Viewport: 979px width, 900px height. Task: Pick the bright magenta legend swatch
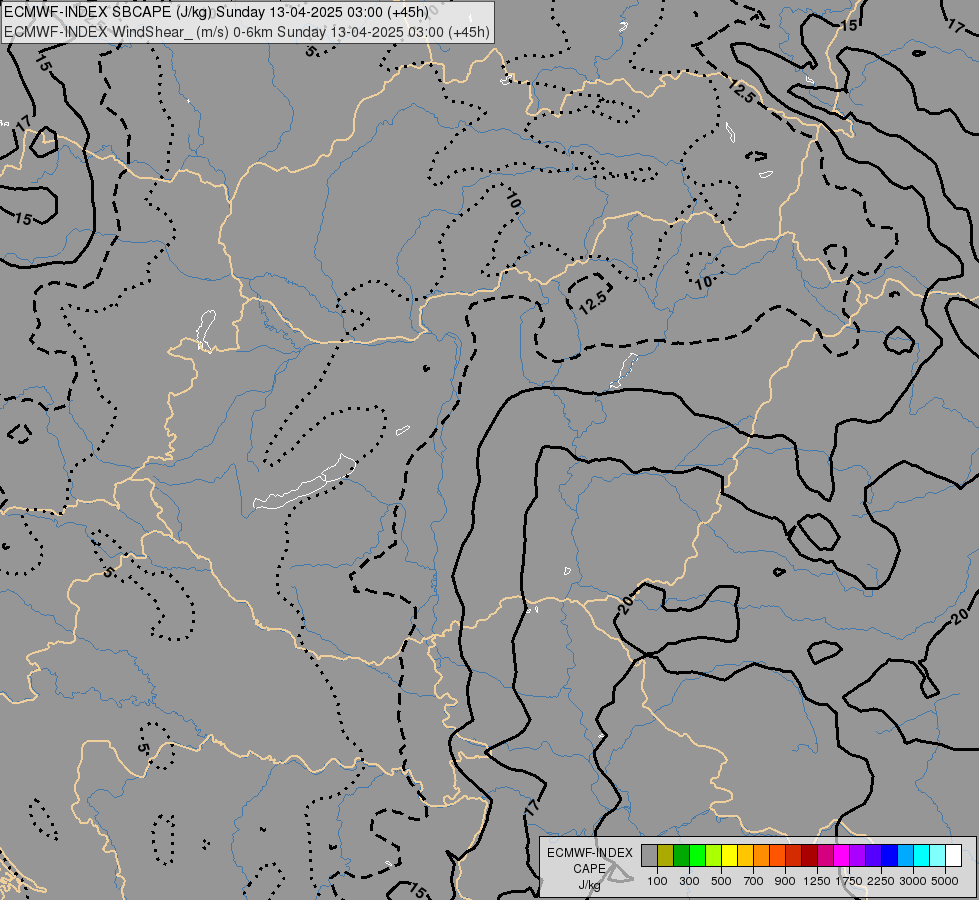pyautogui.click(x=842, y=855)
